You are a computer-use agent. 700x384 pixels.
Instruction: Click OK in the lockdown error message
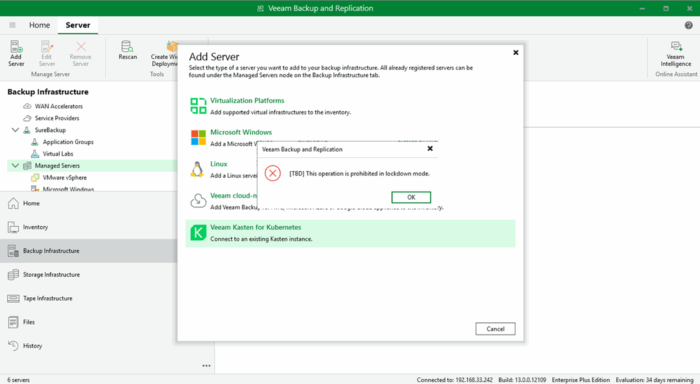coord(411,197)
